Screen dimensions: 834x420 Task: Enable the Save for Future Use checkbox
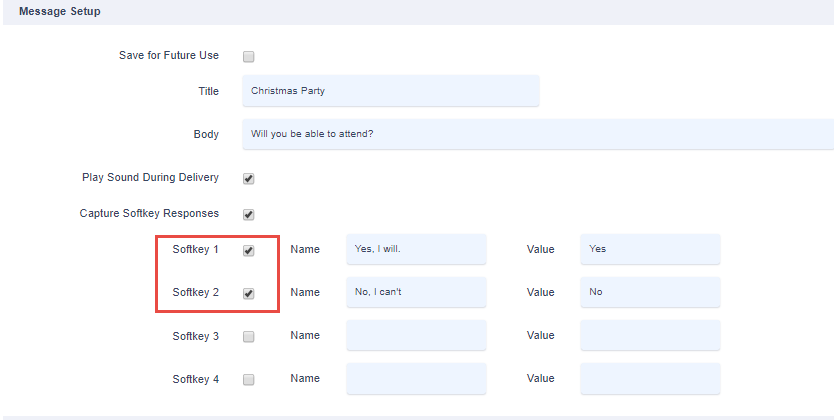(248, 56)
